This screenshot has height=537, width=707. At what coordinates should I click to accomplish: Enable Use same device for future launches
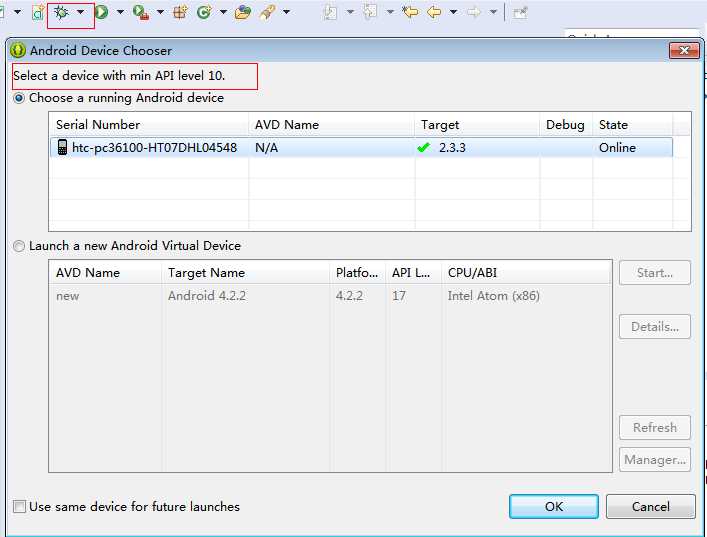[x=19, y=506]
